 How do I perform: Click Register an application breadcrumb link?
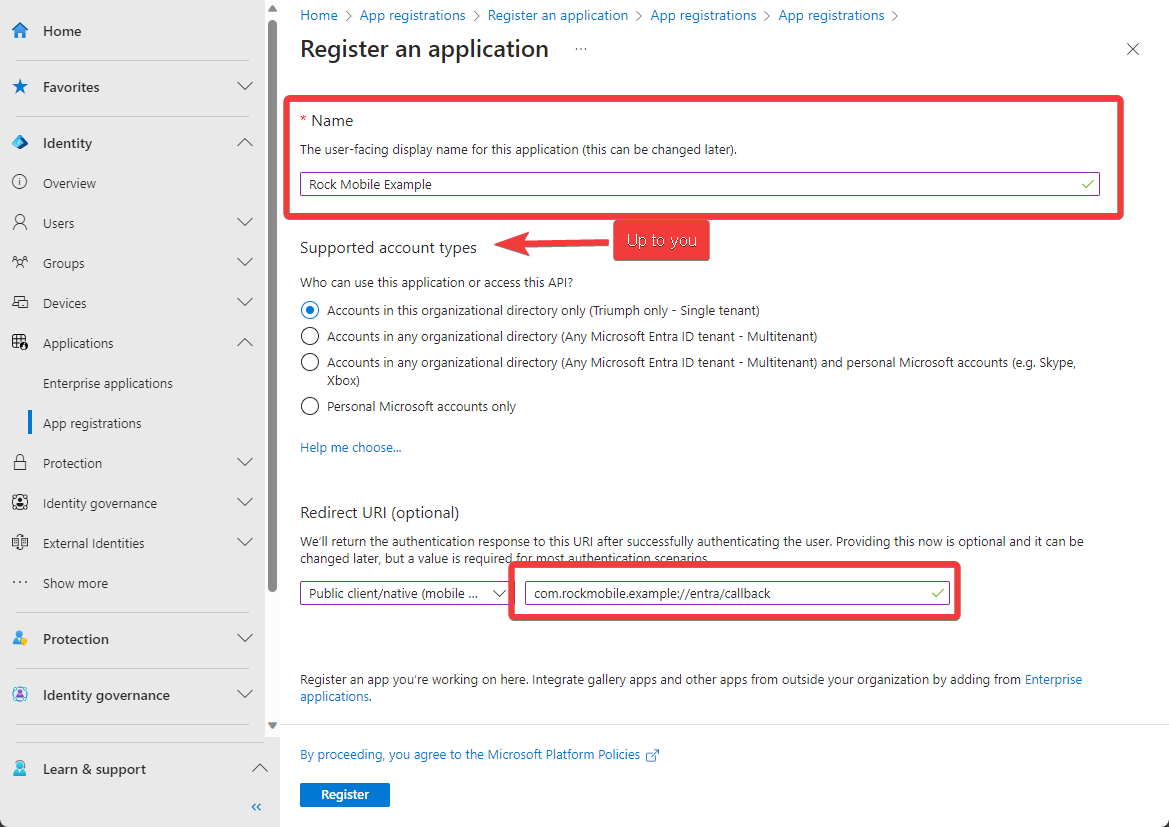coord(558,15)
